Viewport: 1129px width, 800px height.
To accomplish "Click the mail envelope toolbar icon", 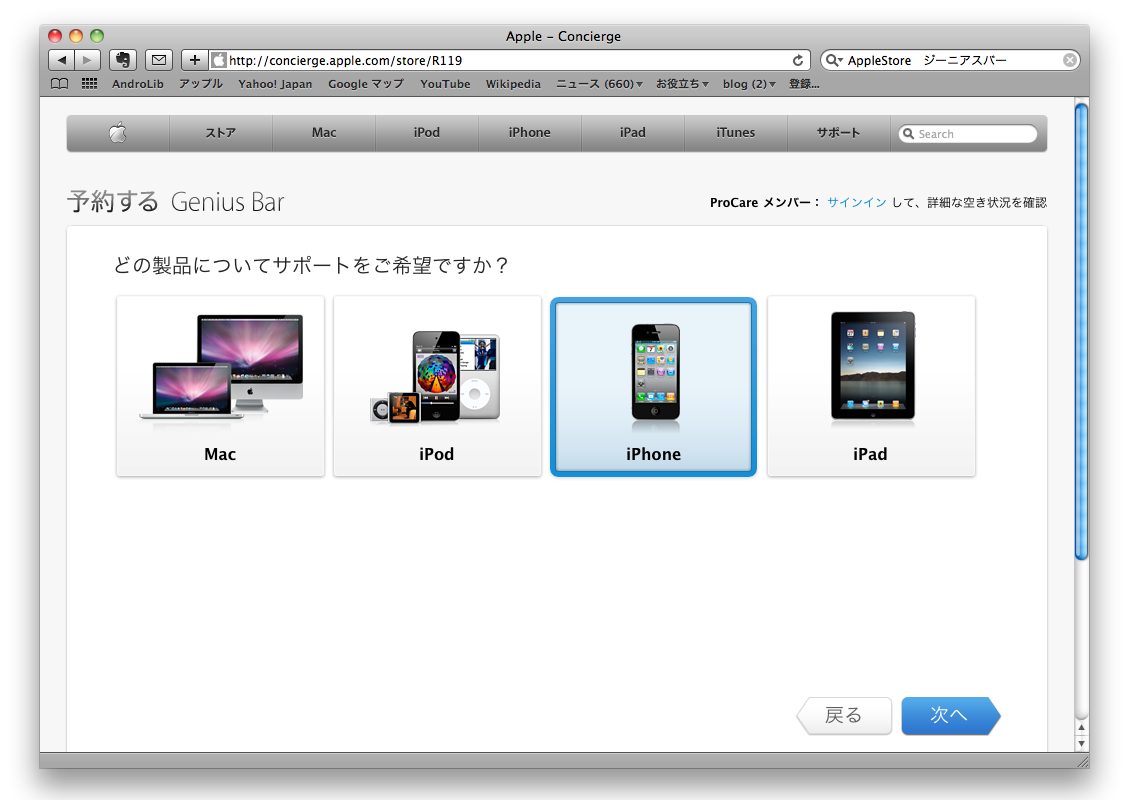I will 159,60.
